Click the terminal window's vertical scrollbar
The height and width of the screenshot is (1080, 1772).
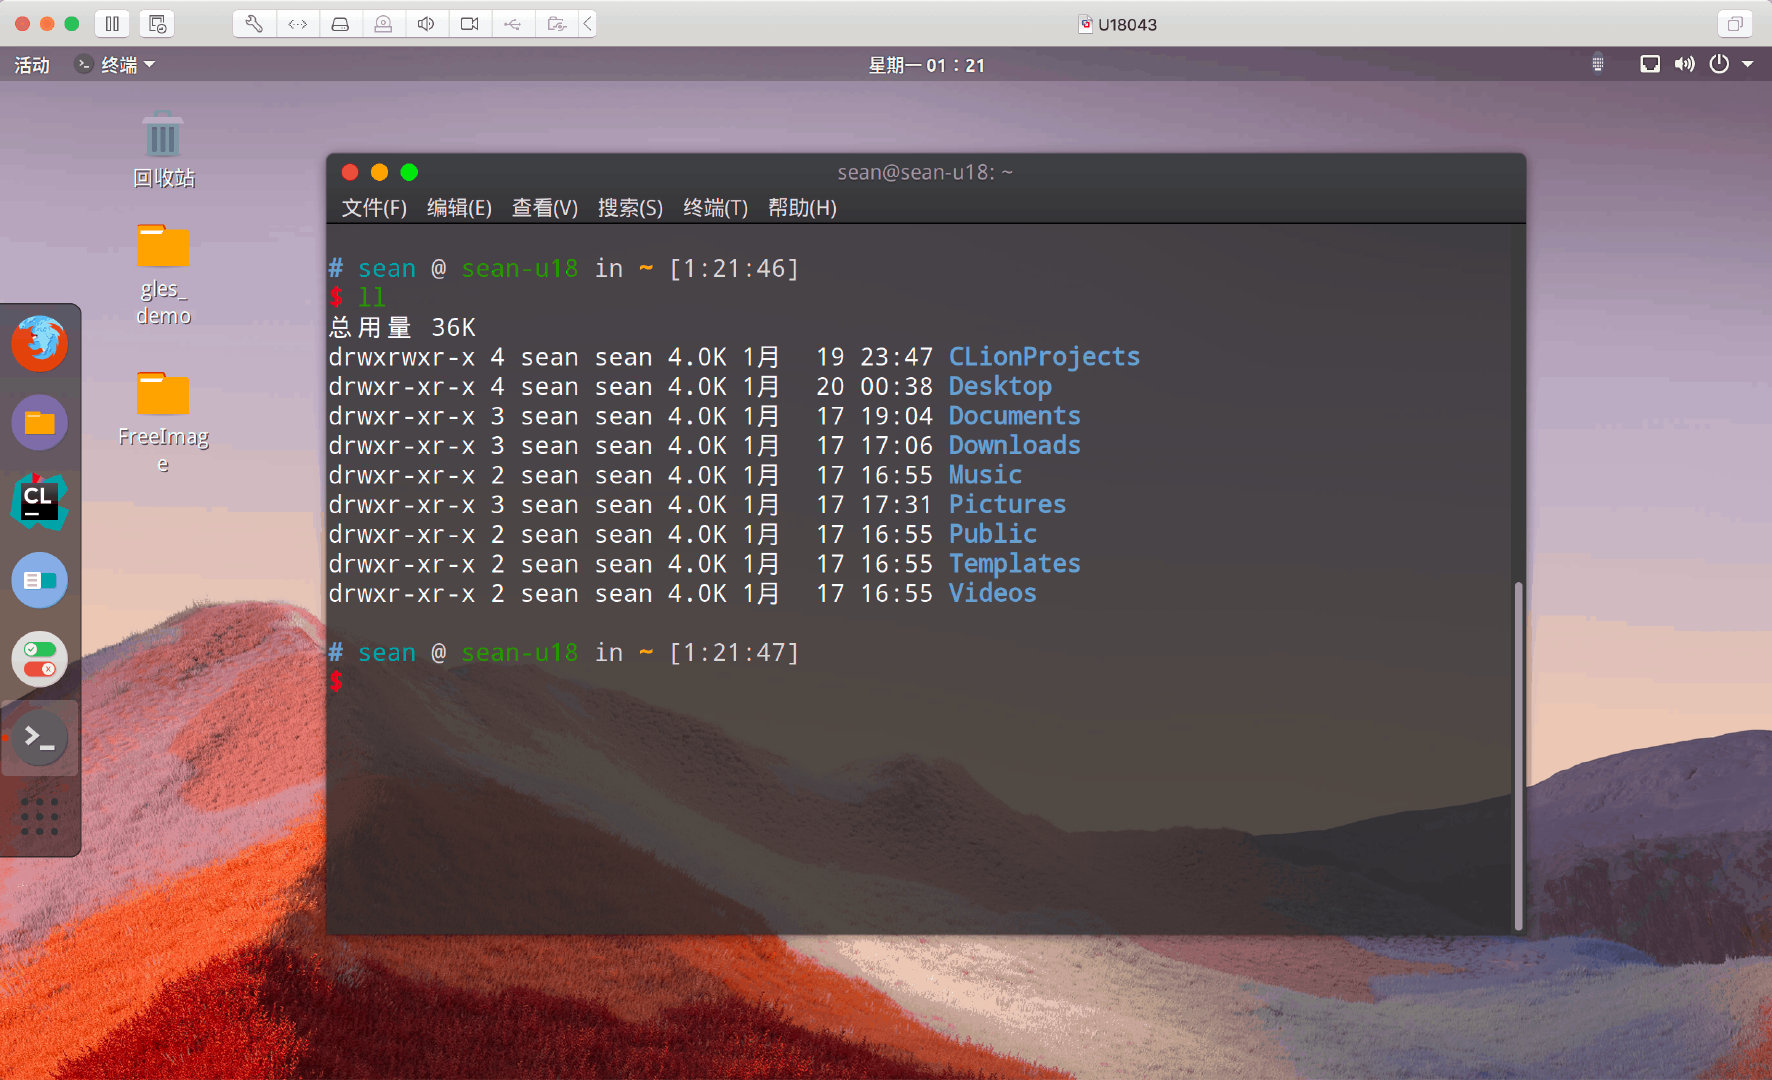[x=1518, y=755]
